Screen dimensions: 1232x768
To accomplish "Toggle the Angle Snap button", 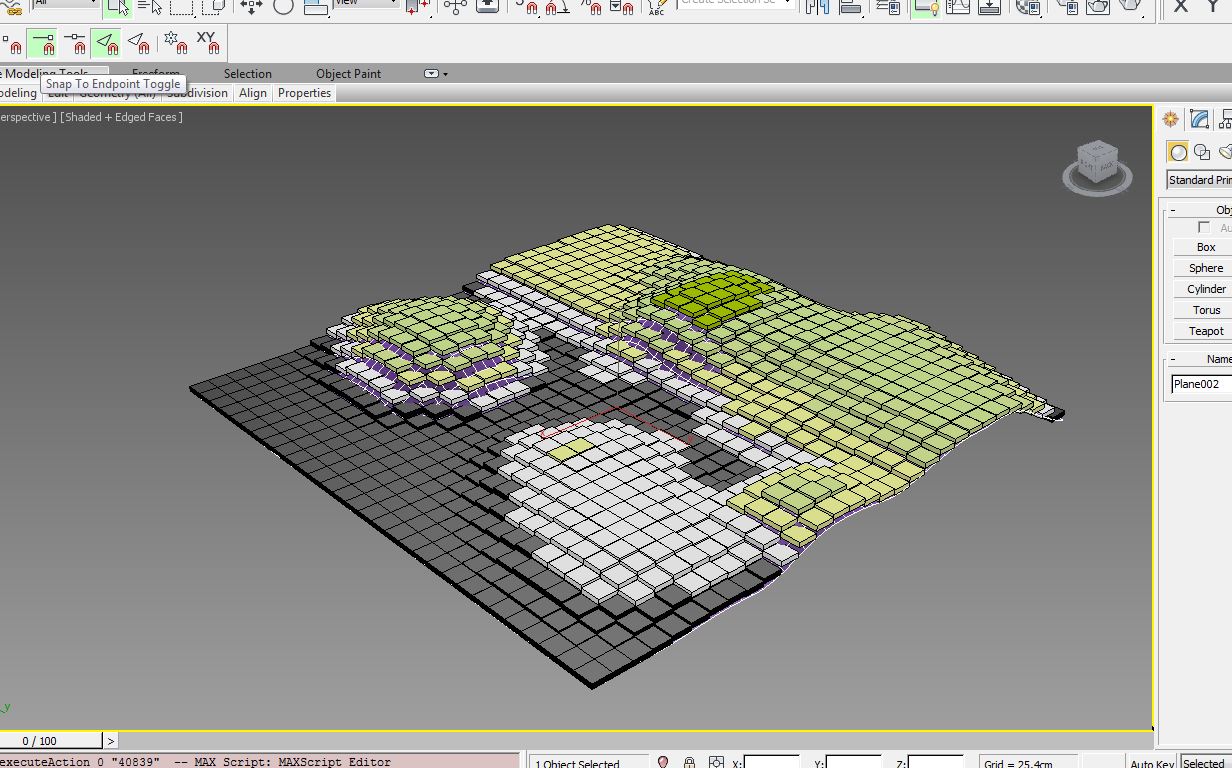I will click(x=558, y=7).
